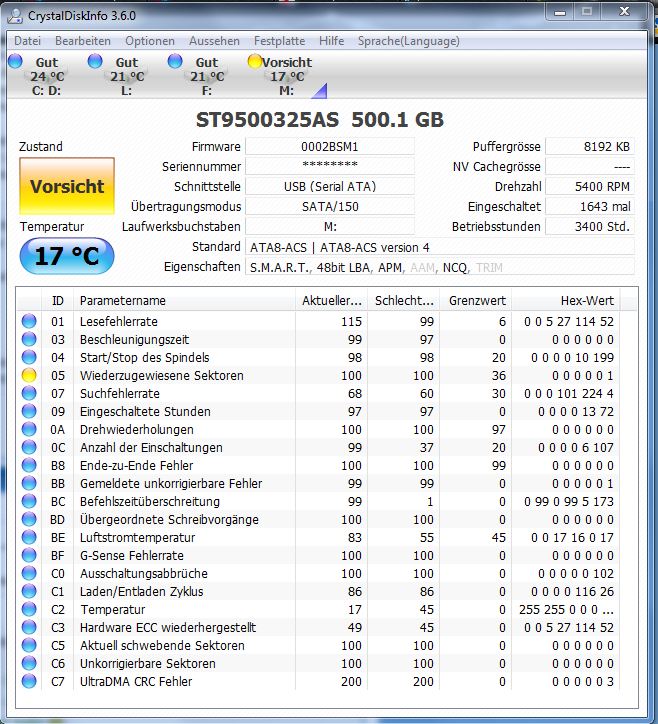Click status orb for G-Sense Fehlerrate

pyautogui.click(x=29, y=555)
